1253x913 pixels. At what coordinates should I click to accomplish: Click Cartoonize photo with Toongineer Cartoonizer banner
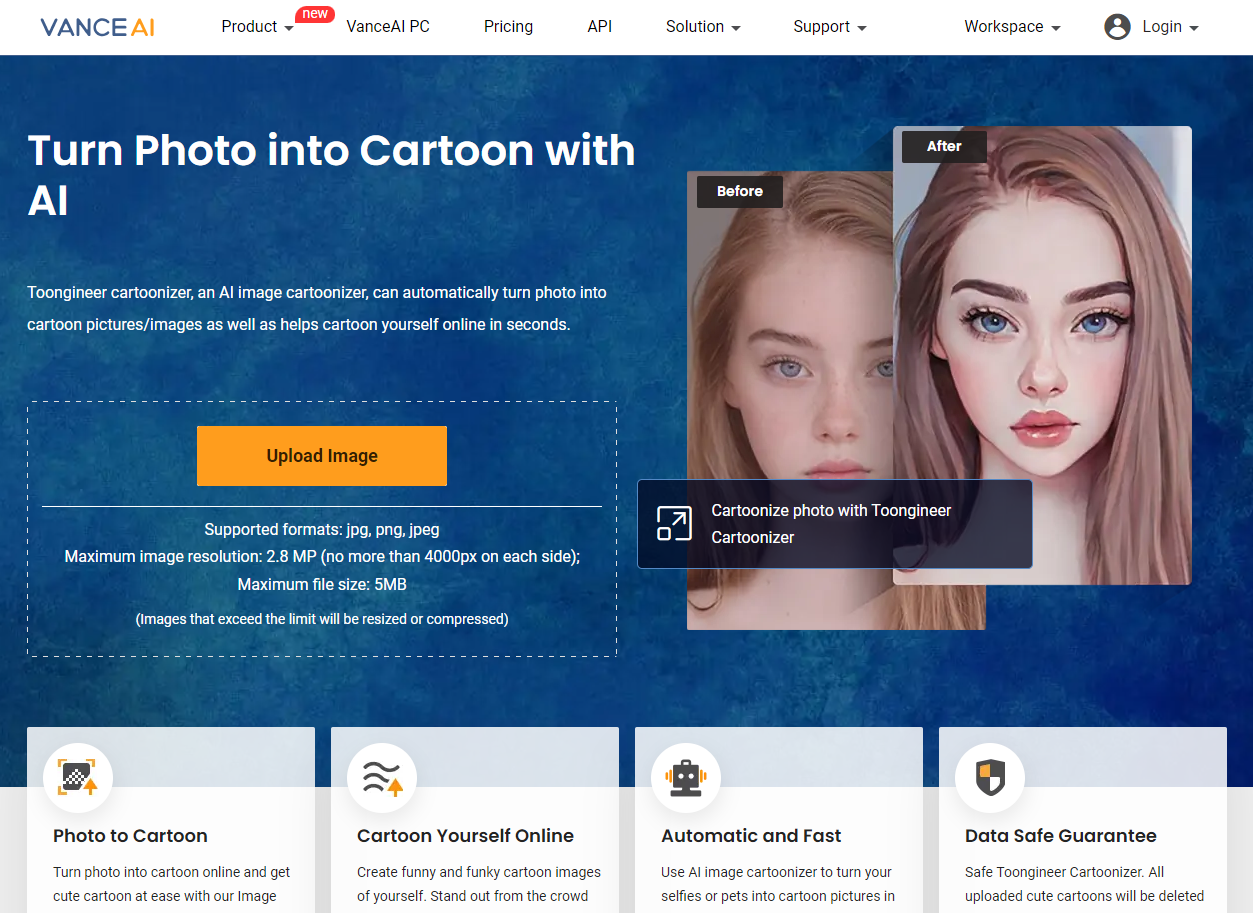[x=835, y=524]
